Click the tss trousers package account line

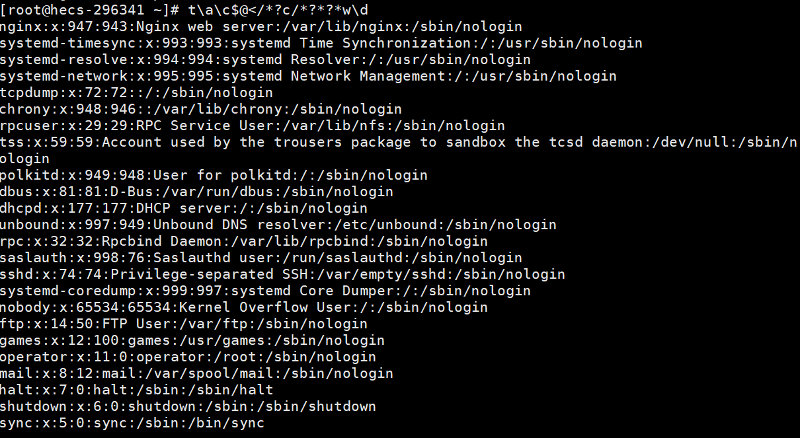[x=398, y=142]
